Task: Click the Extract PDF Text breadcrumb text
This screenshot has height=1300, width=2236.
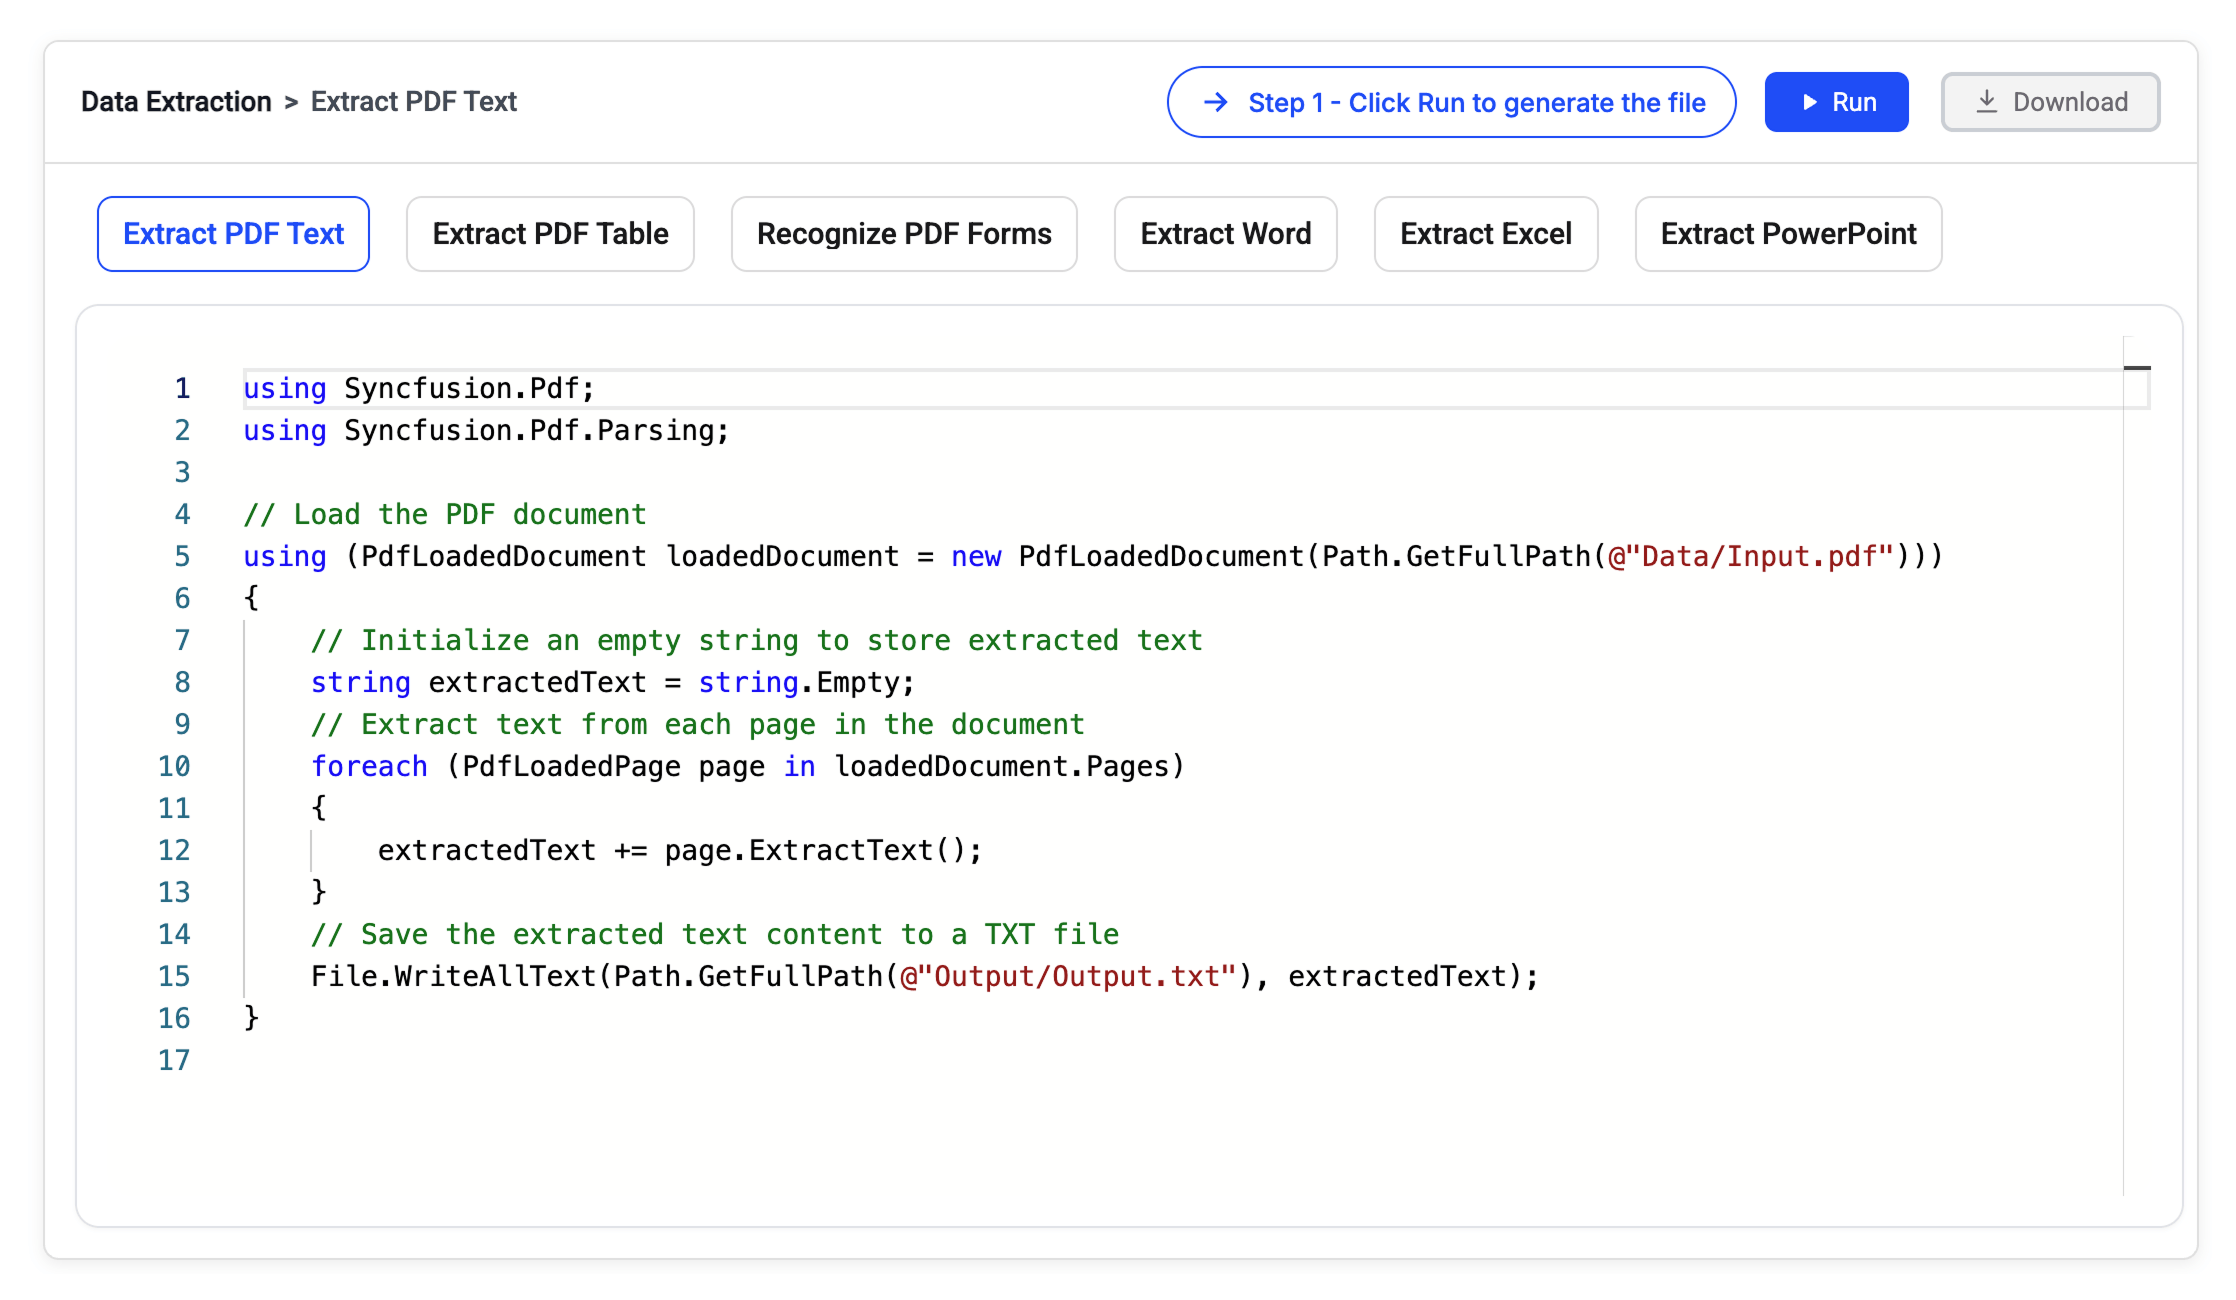Action: (413, 102)
